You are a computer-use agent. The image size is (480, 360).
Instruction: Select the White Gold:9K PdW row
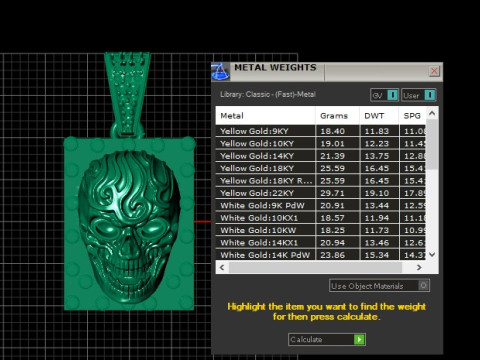[321, 205]
